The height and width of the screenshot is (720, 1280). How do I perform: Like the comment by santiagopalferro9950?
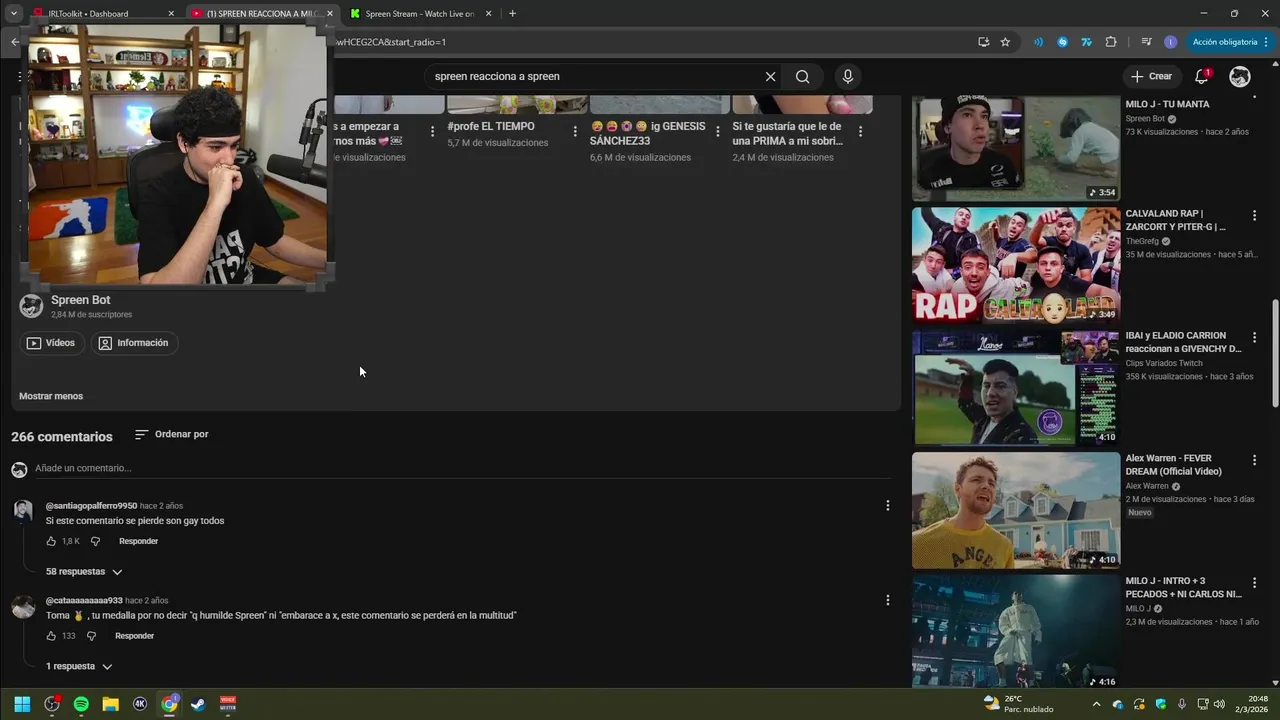(x=51, y=541)
